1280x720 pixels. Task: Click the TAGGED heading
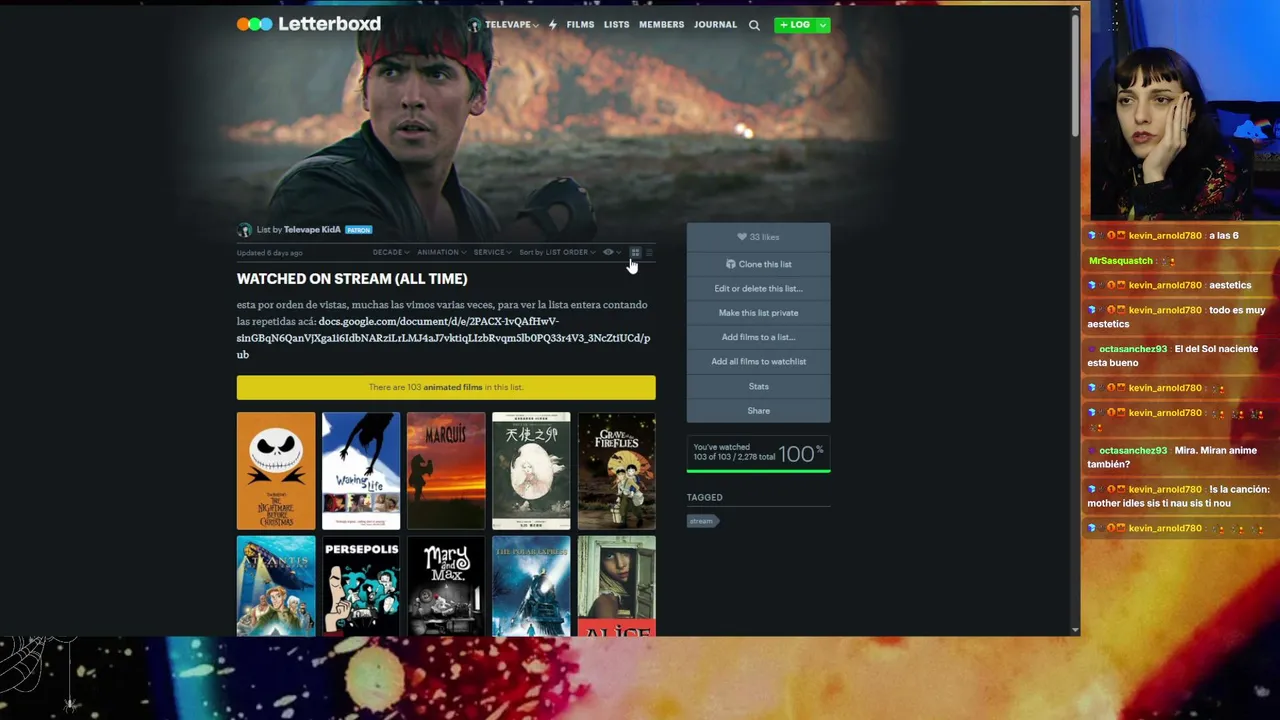(704, 497)
